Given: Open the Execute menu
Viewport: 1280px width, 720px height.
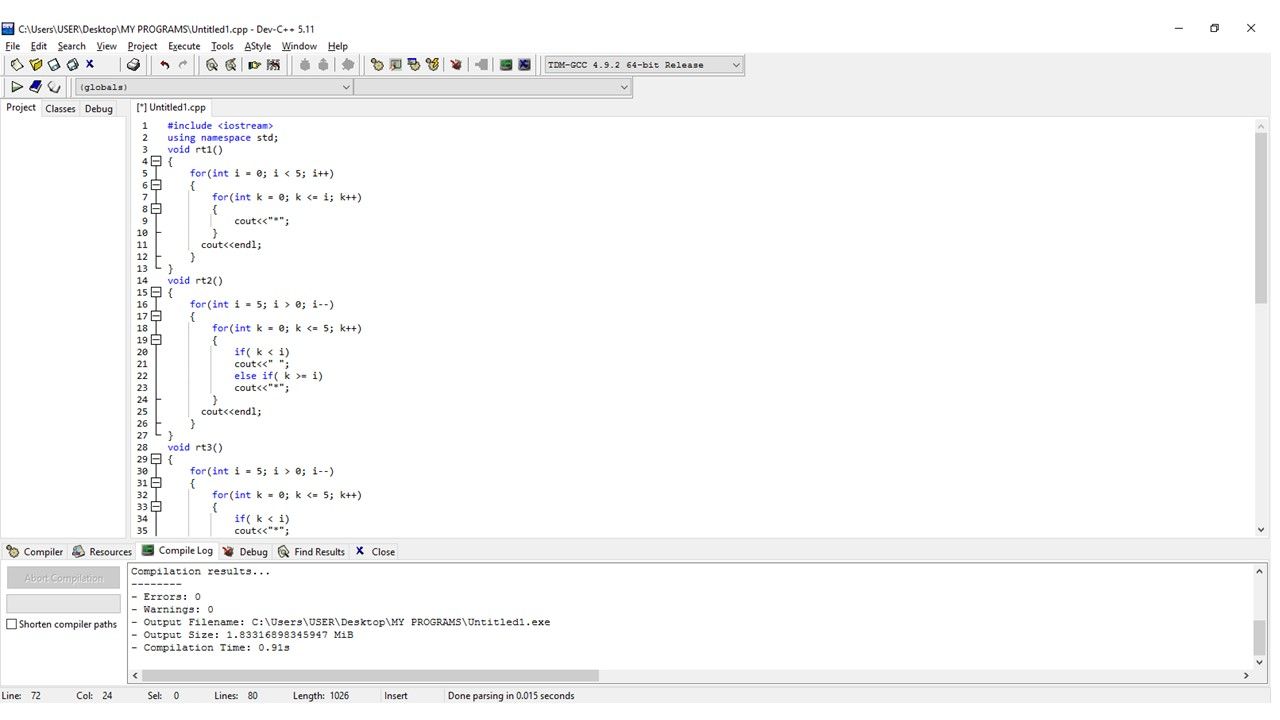Looking at the screenshot, I should tap(183, 46).
